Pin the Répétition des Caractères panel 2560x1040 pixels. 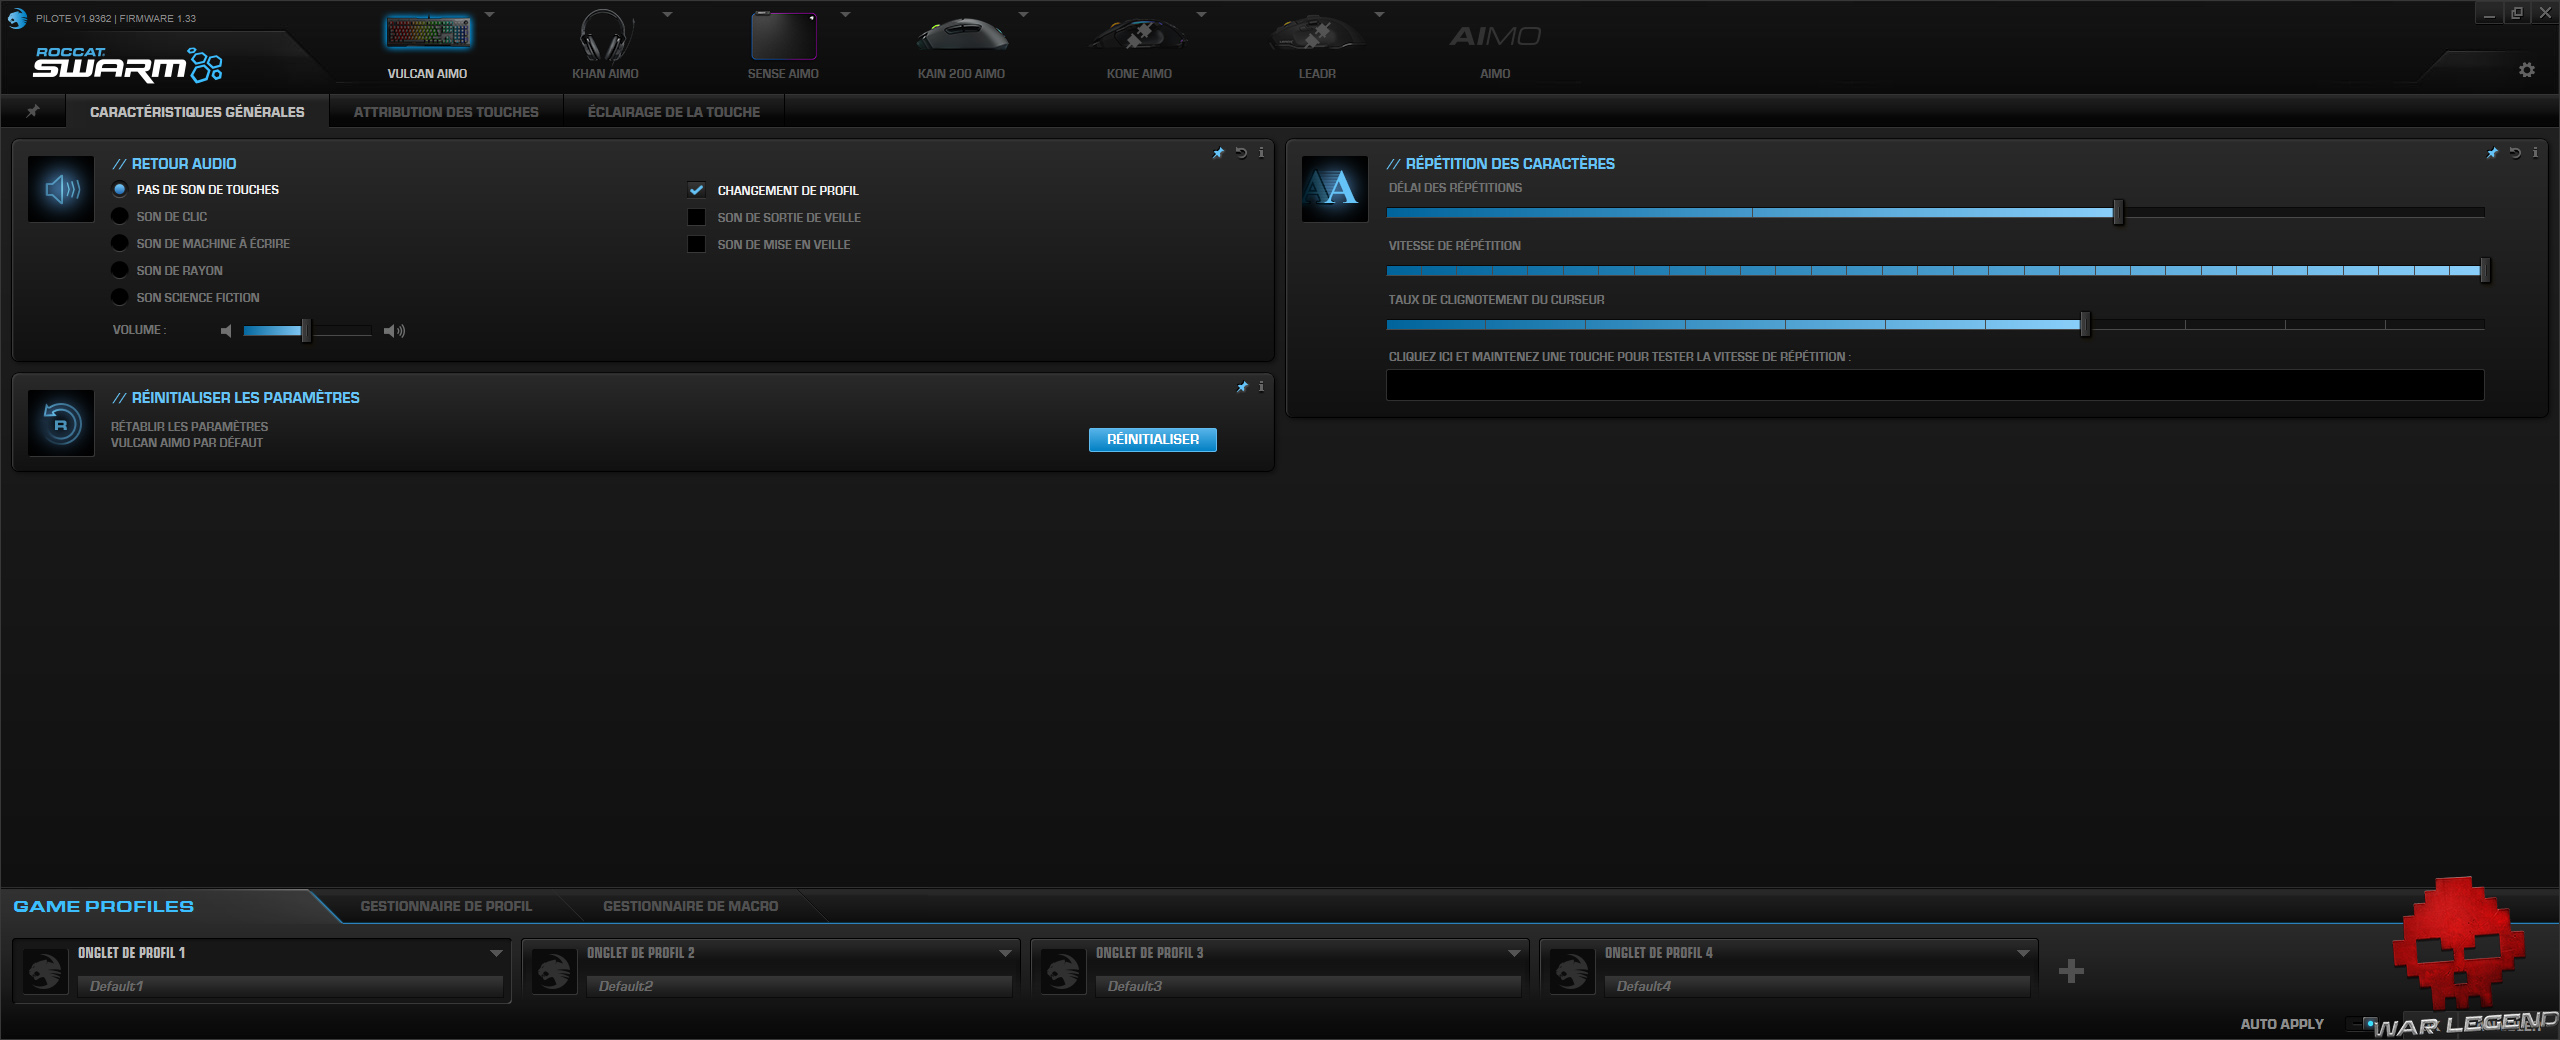tap(2492, 153)
